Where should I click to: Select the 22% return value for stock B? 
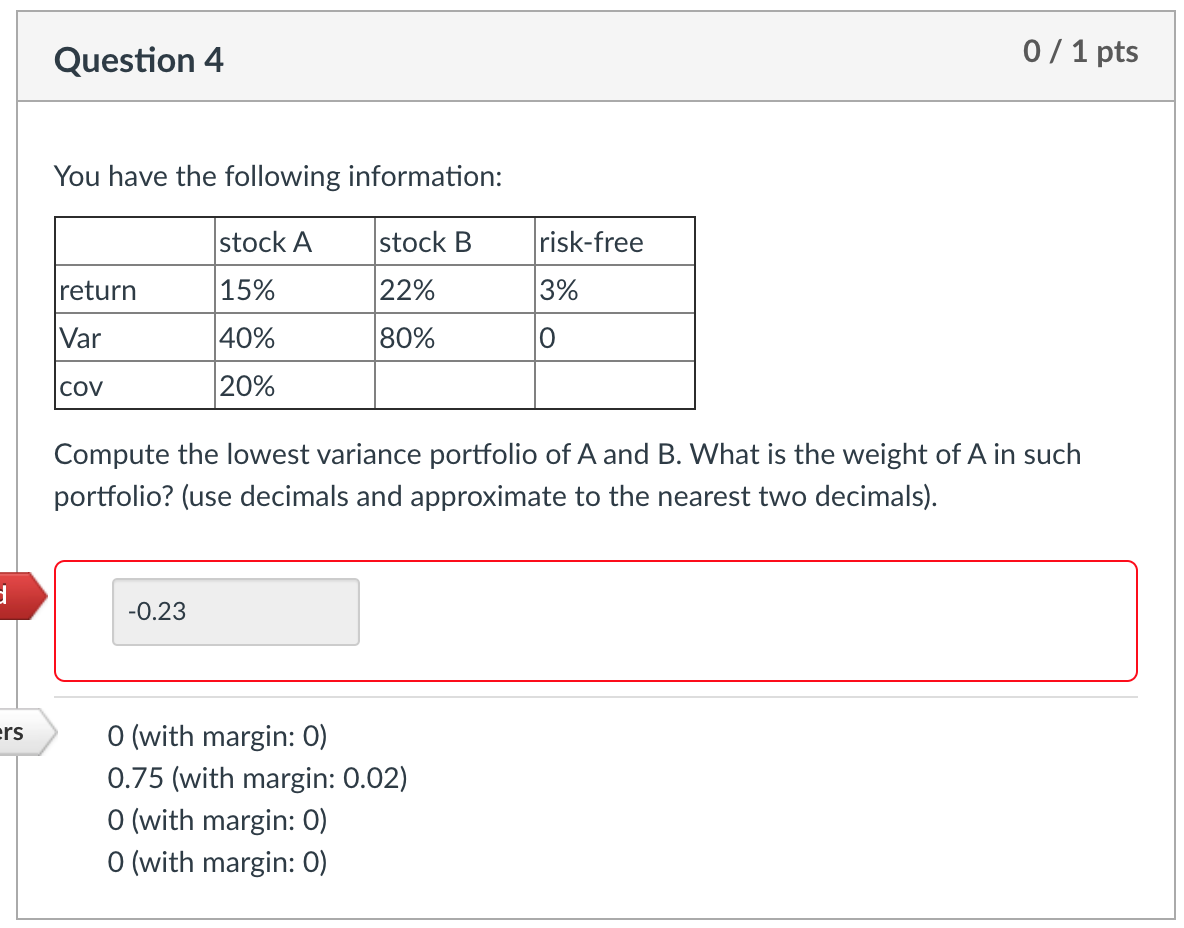coord(406,290)
